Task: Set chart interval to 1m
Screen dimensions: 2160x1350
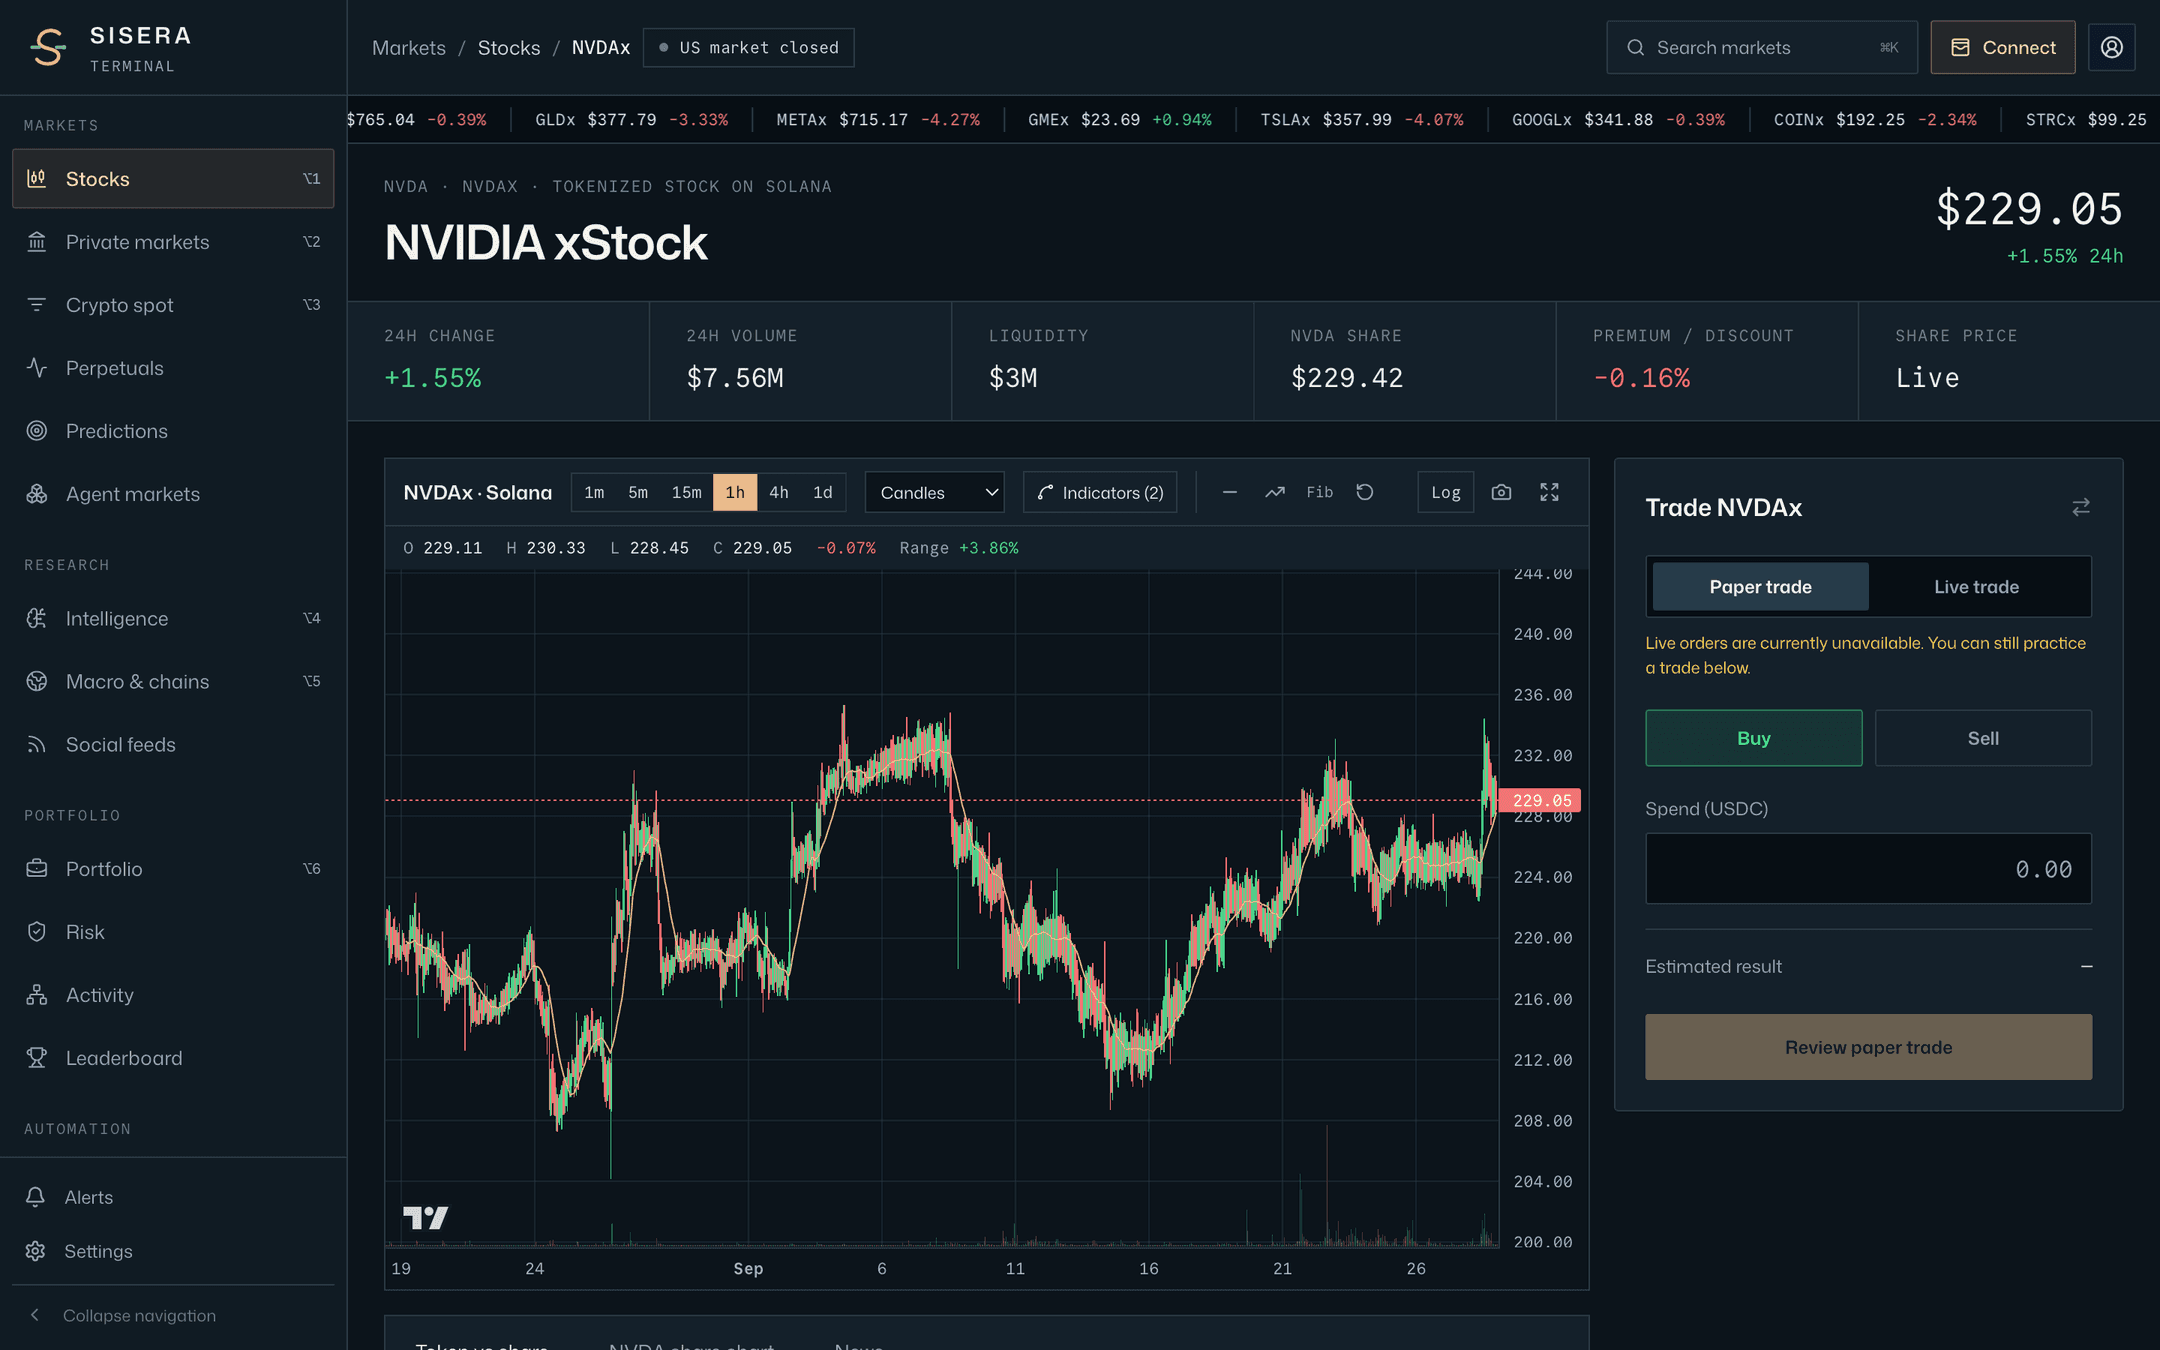Action: pyautogui.click(x=594, y=492)
